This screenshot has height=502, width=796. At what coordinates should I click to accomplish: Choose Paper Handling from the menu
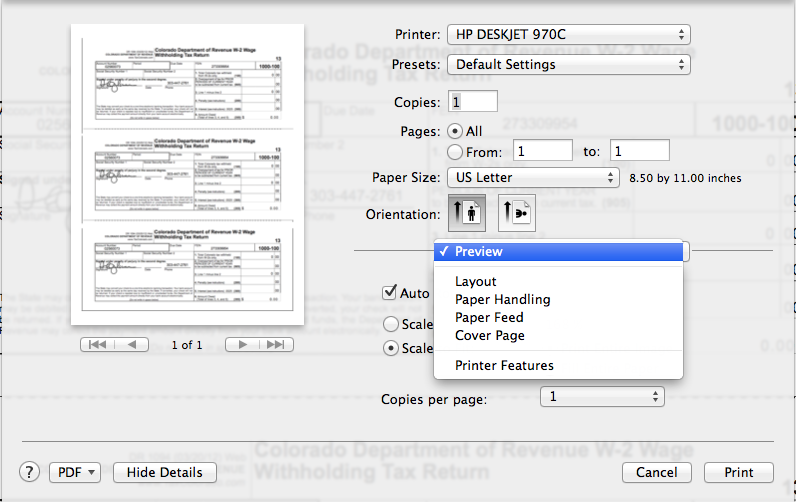click(502, 300)
